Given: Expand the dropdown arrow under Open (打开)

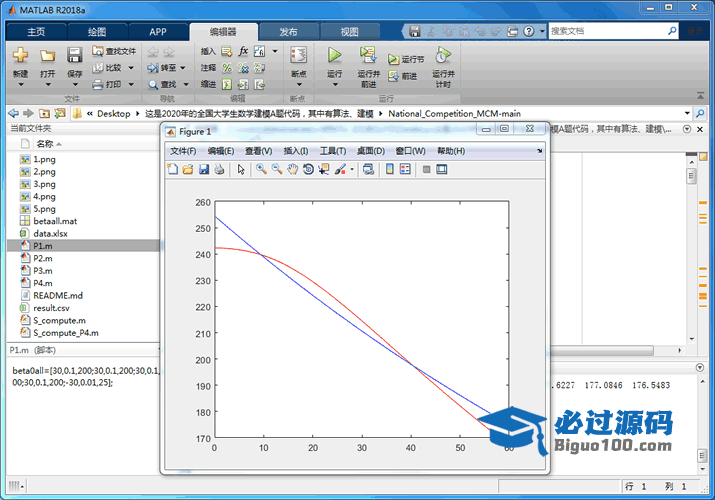Looking at the screenshot, I should coord(48,85).
